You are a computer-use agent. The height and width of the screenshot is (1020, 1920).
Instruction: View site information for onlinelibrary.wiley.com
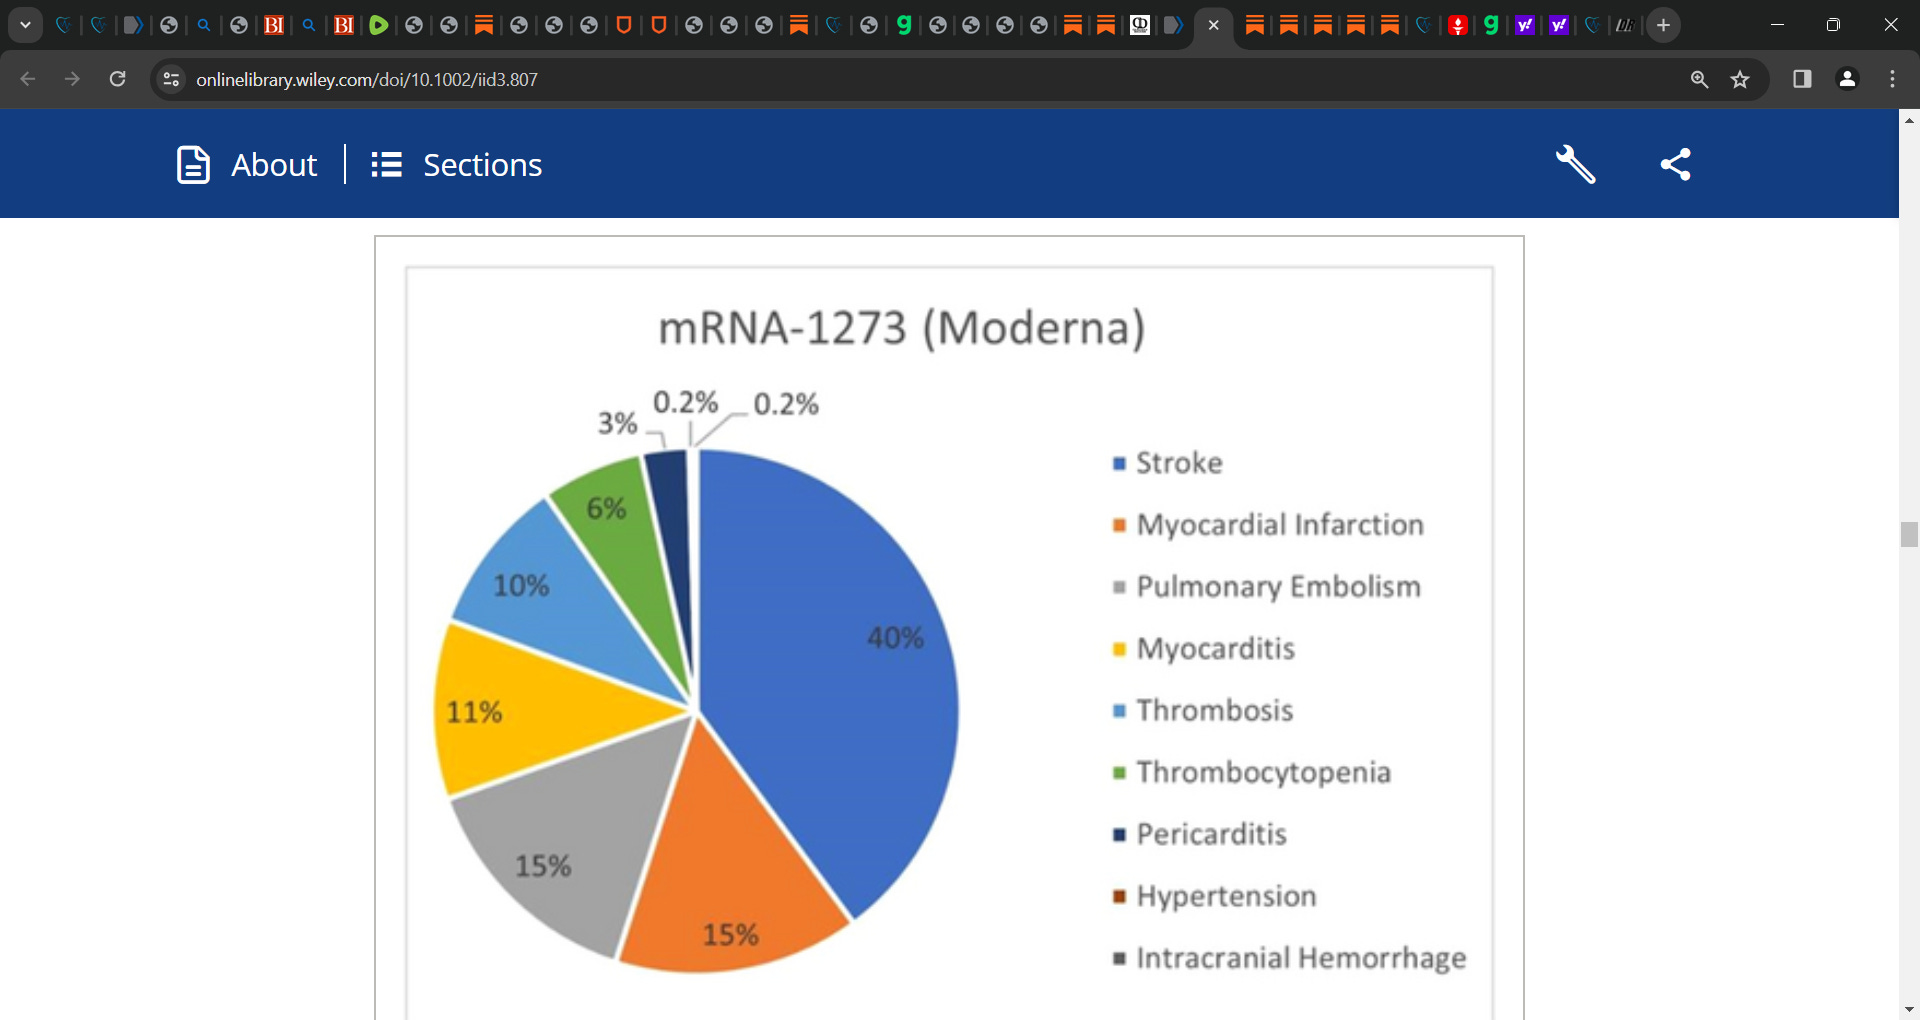172,79
